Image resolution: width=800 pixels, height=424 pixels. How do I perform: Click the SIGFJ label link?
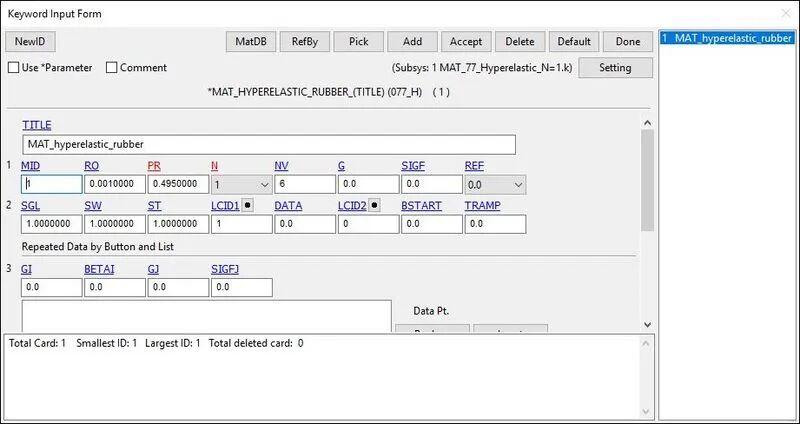(x=225, y=269)
